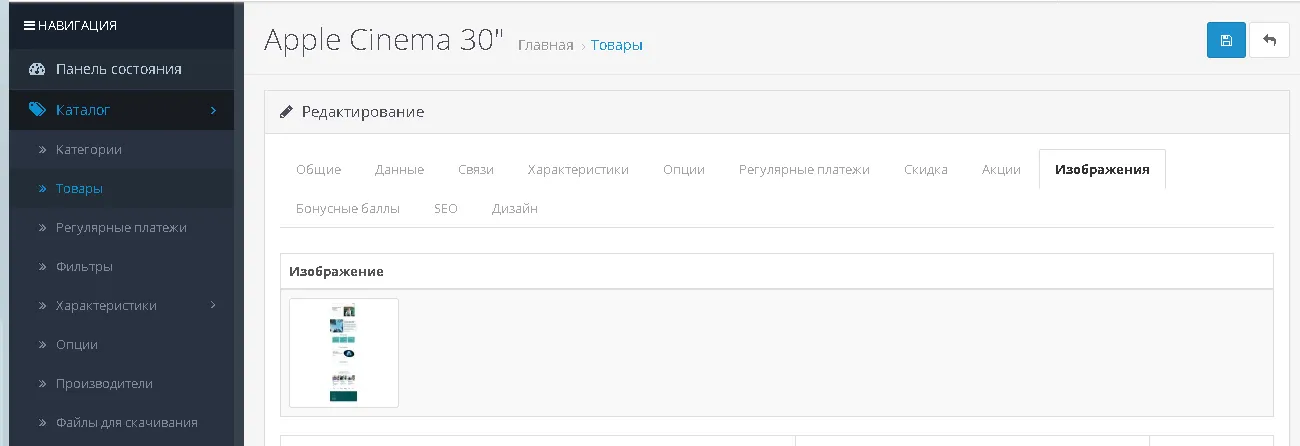Open Регулярные платежи in sidebar

pos(122,227)
